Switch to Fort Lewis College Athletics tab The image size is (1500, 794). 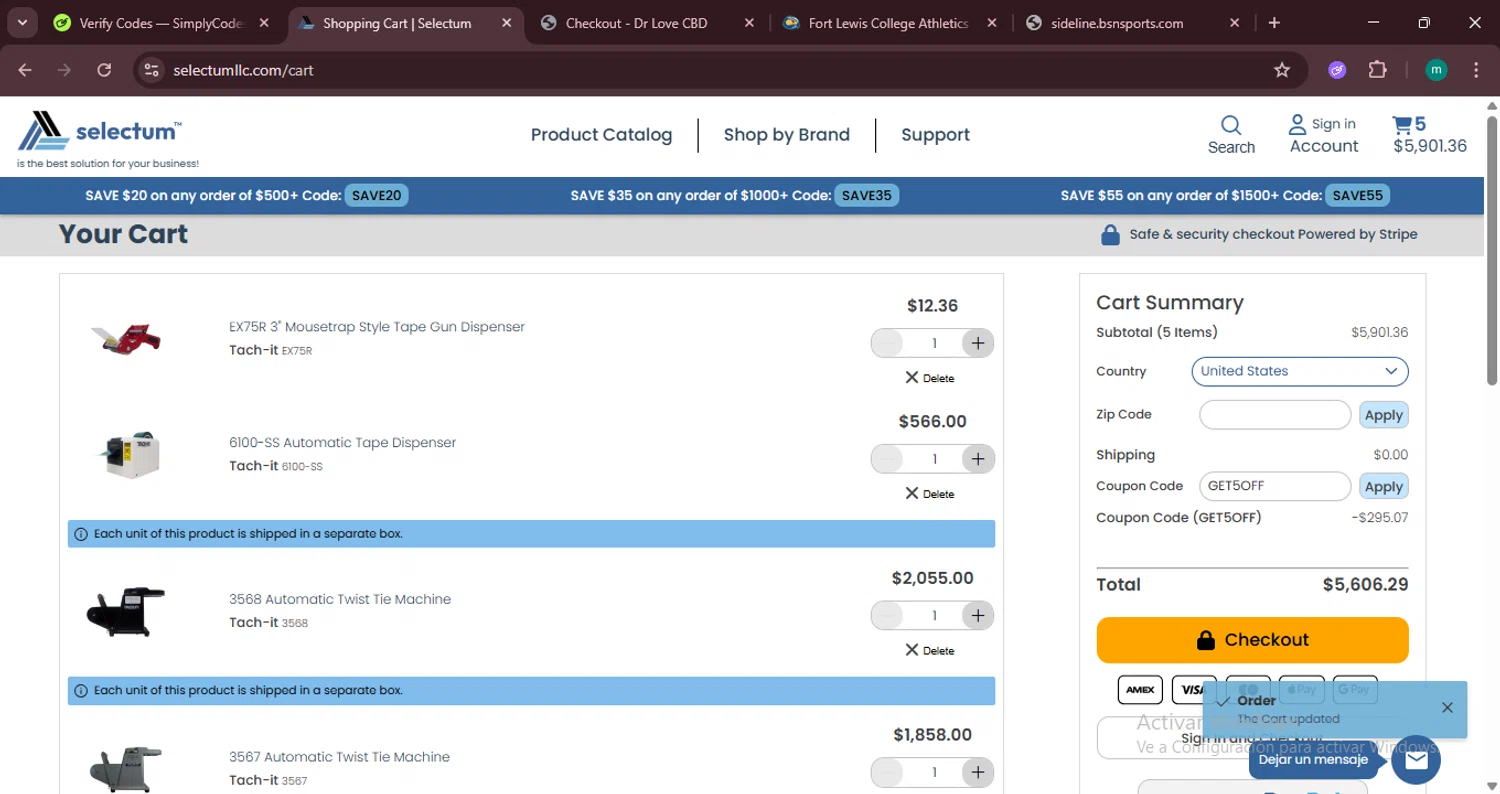tap(891, 22)
